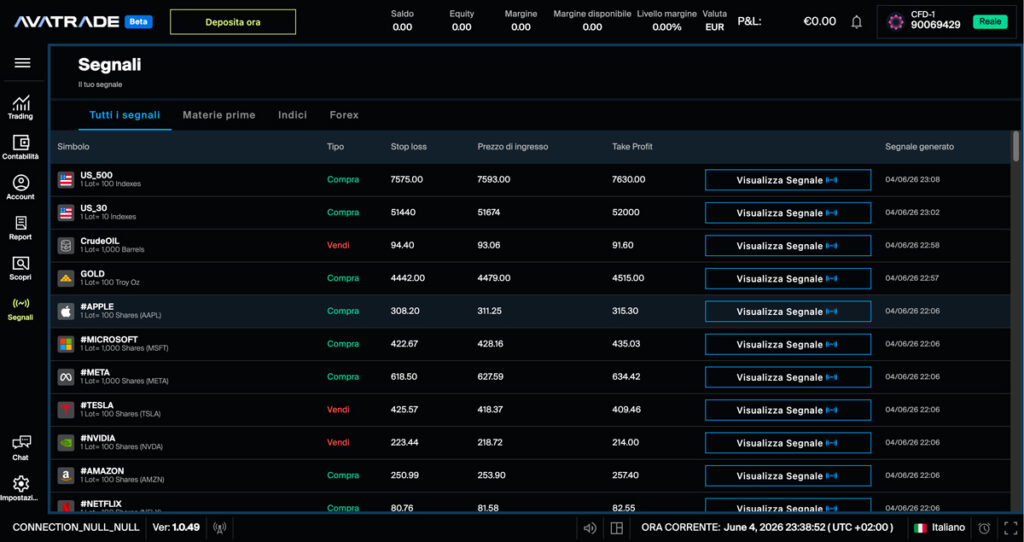Viewport: 1024px width, 542px height.
Task: Click the alarm clock icon
Action: click(x=984, y=528)
